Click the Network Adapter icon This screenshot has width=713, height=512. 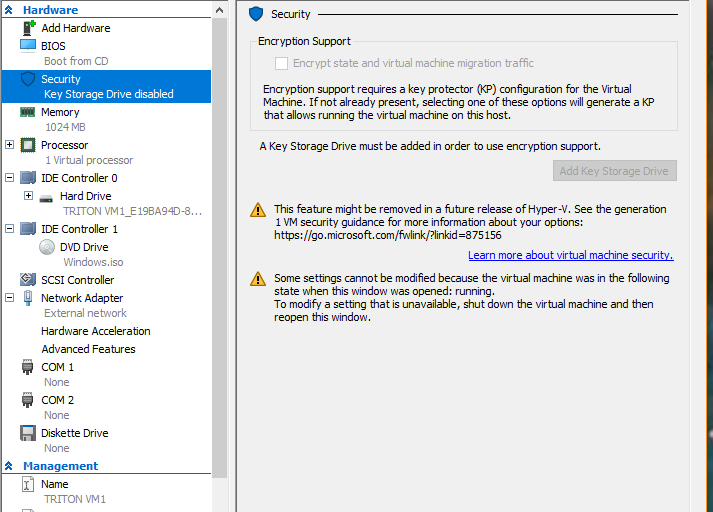(28, 298)
